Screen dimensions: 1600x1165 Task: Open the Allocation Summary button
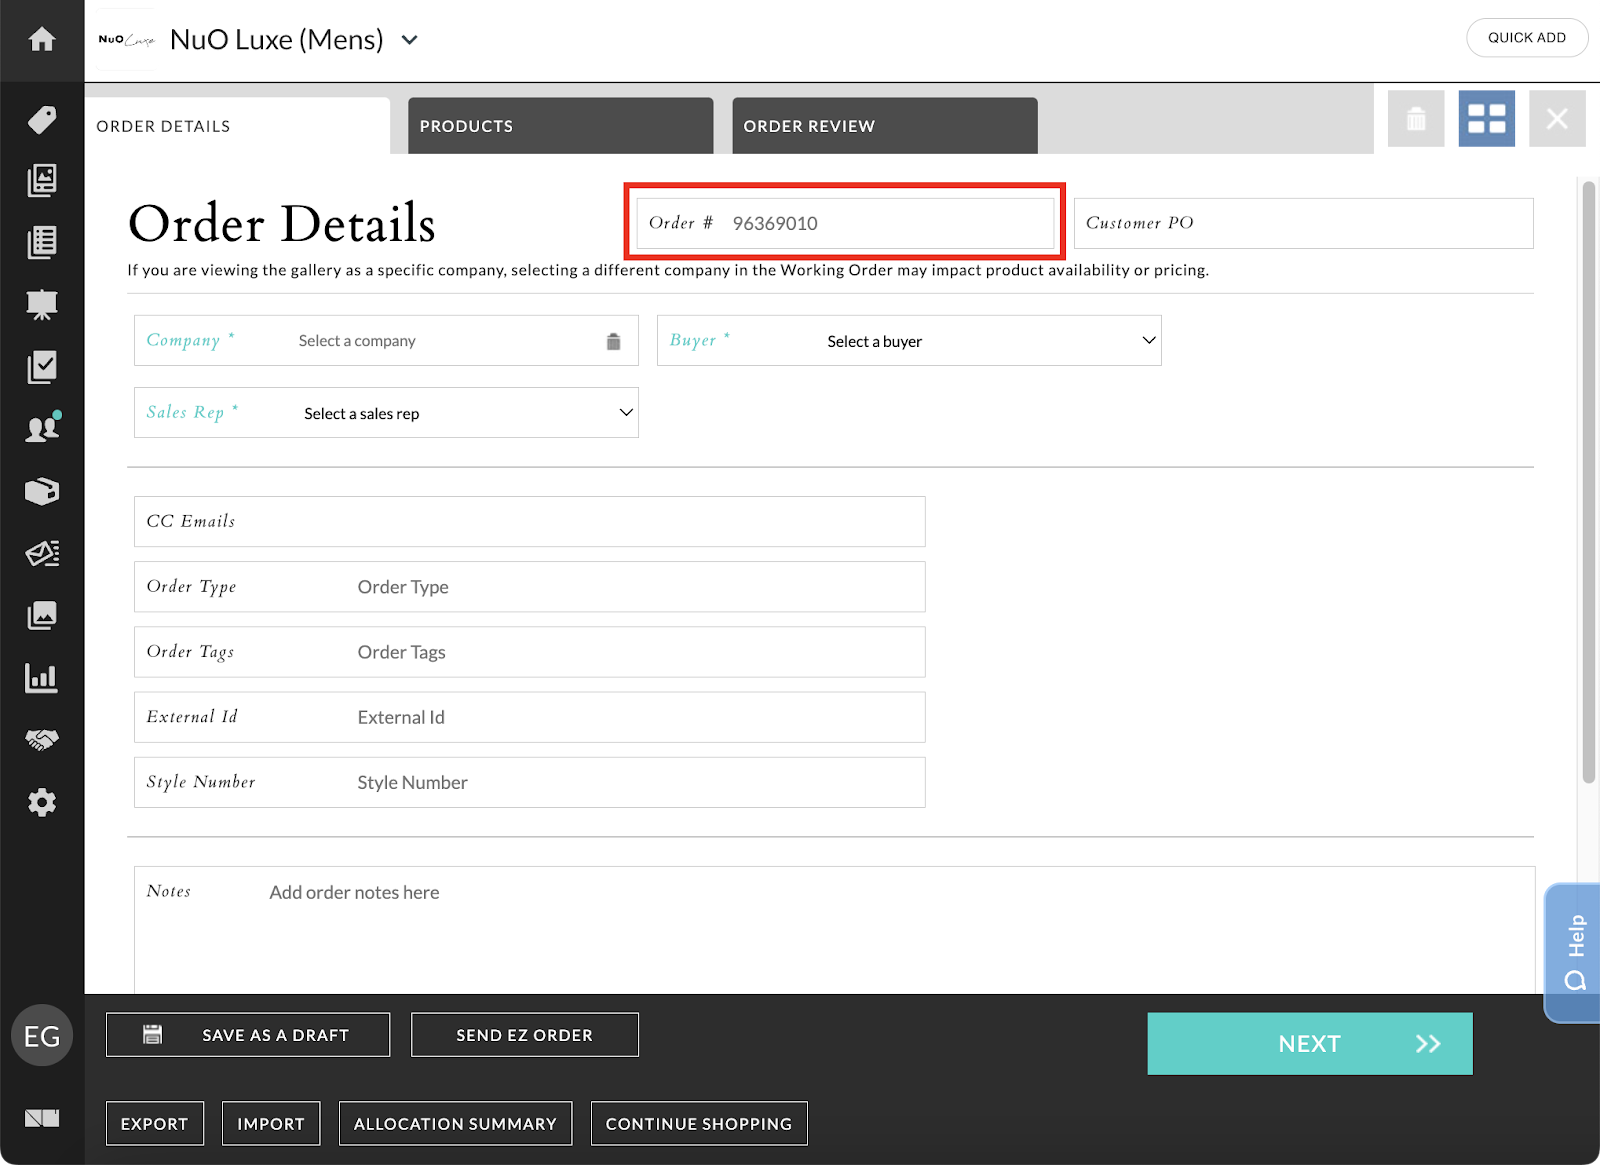pyautogui.click(x=455, y=1124)
